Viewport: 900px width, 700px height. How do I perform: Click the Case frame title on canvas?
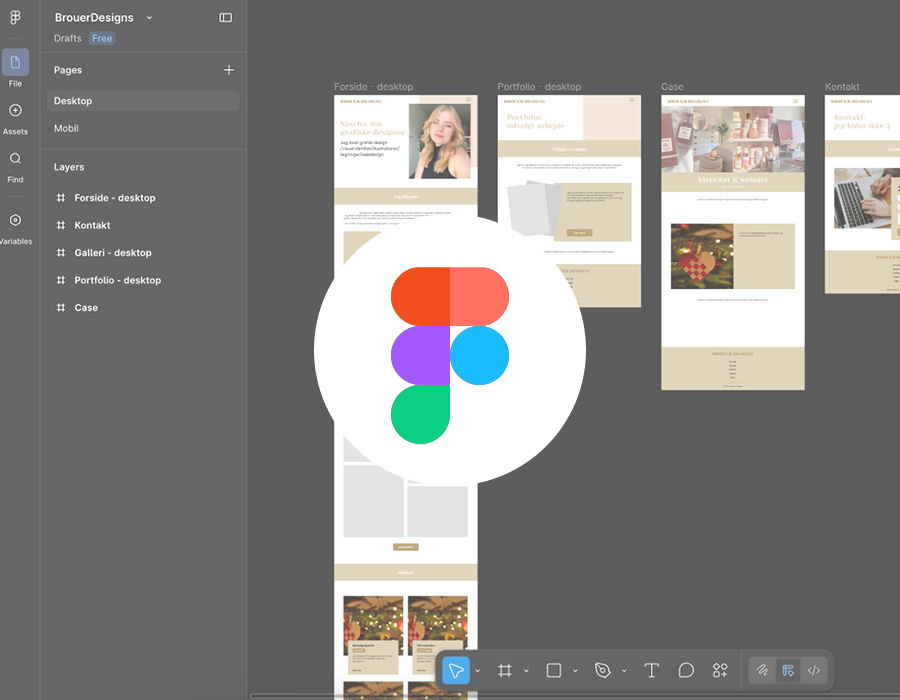pos(672,87)
